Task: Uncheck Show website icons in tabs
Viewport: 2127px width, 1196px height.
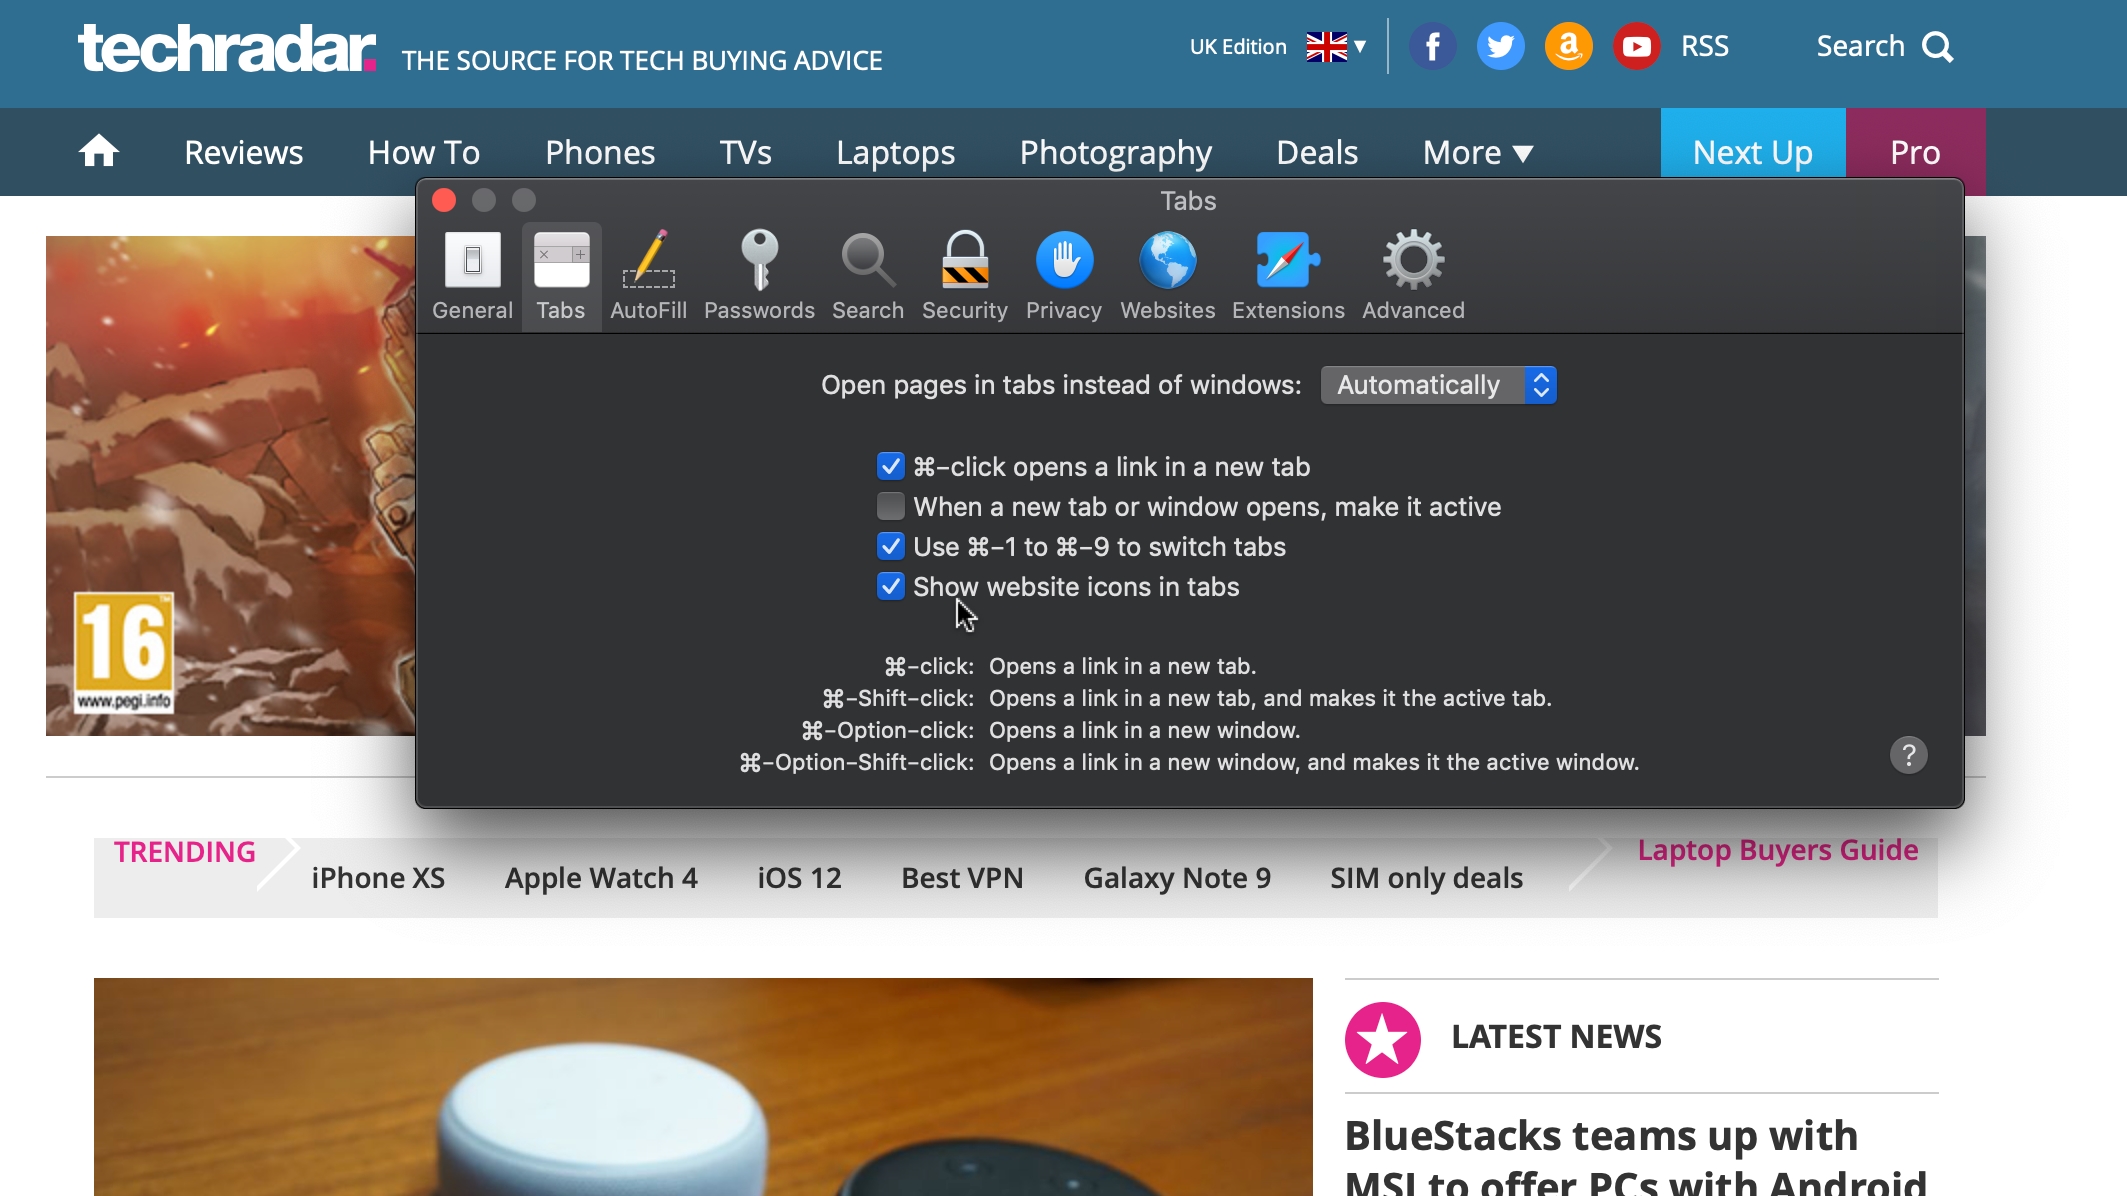Action: point(890,586)
